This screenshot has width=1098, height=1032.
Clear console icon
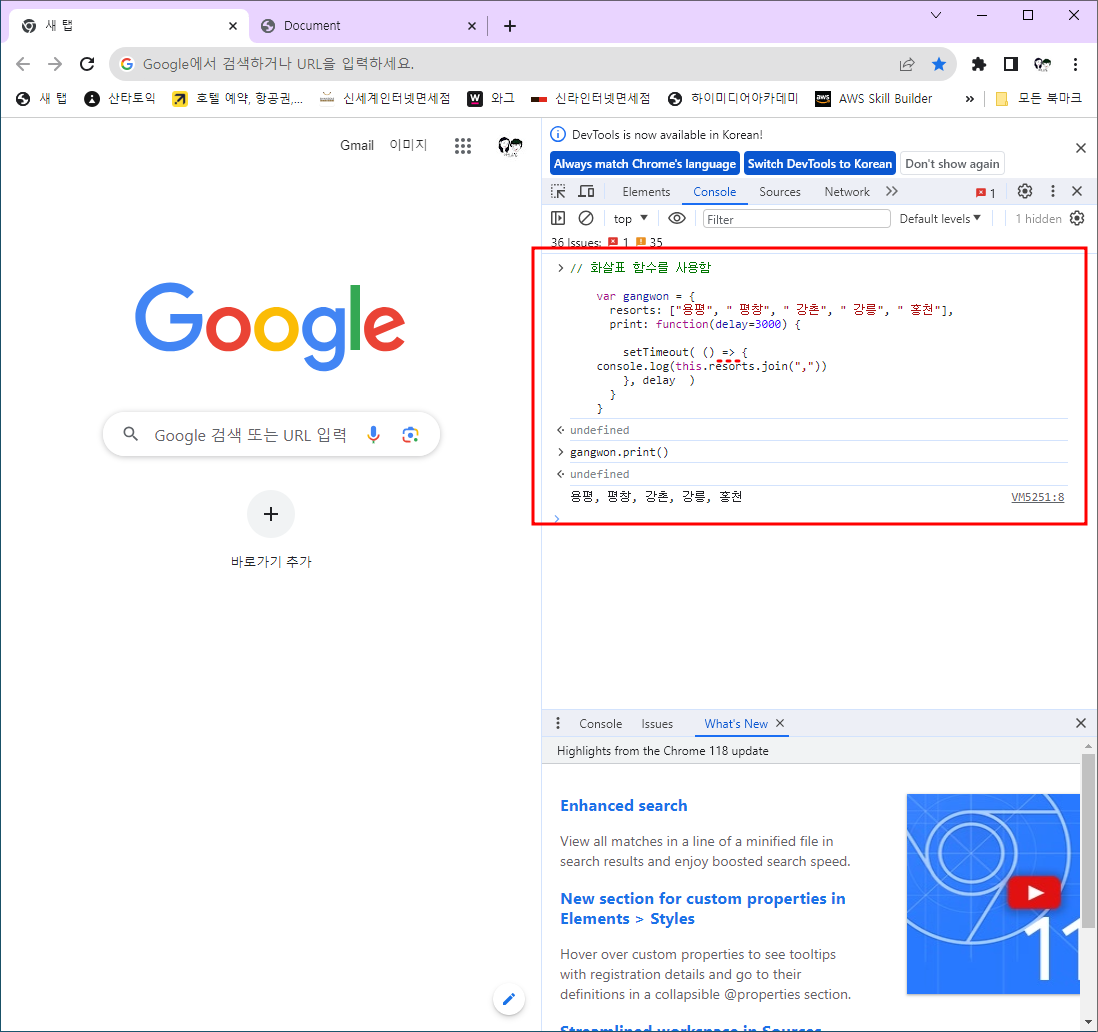[x=586, y=218]
